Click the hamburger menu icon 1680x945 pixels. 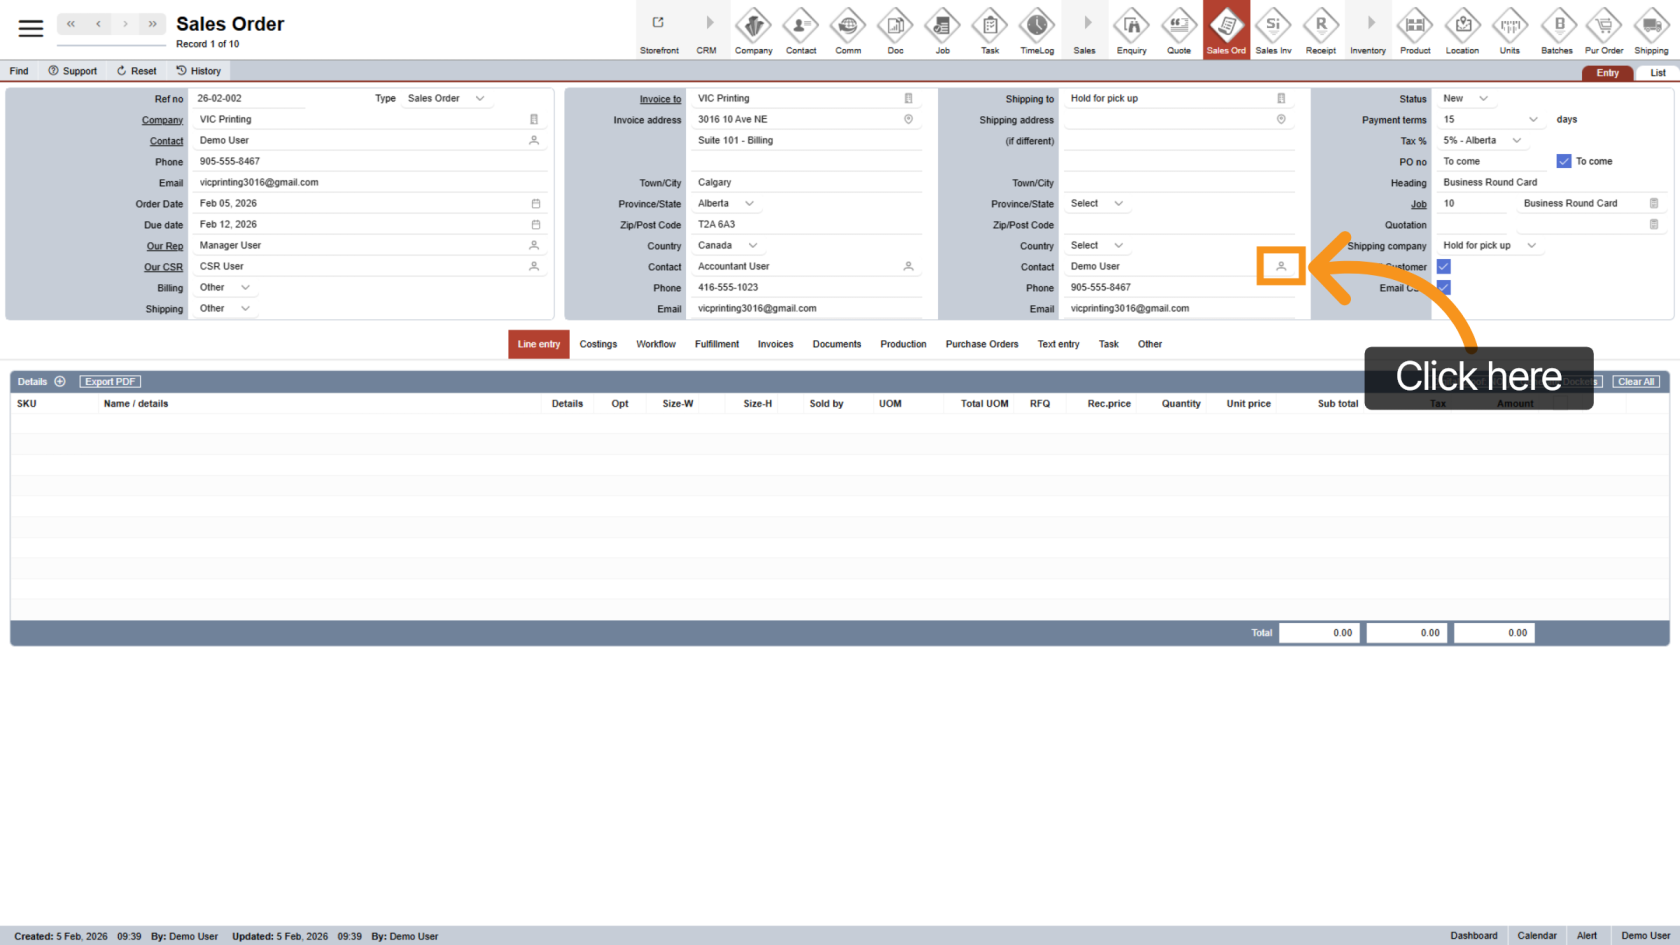click(31, 29)
